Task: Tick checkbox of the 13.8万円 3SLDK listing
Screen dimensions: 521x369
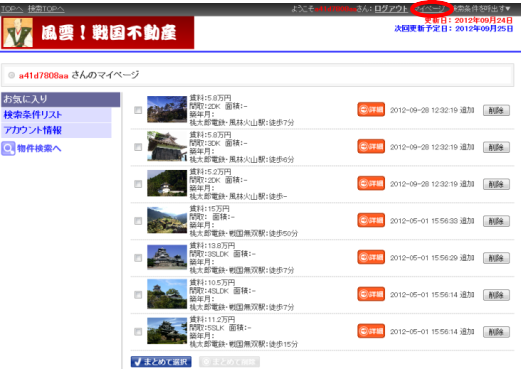Action: (x=138, y=258)
